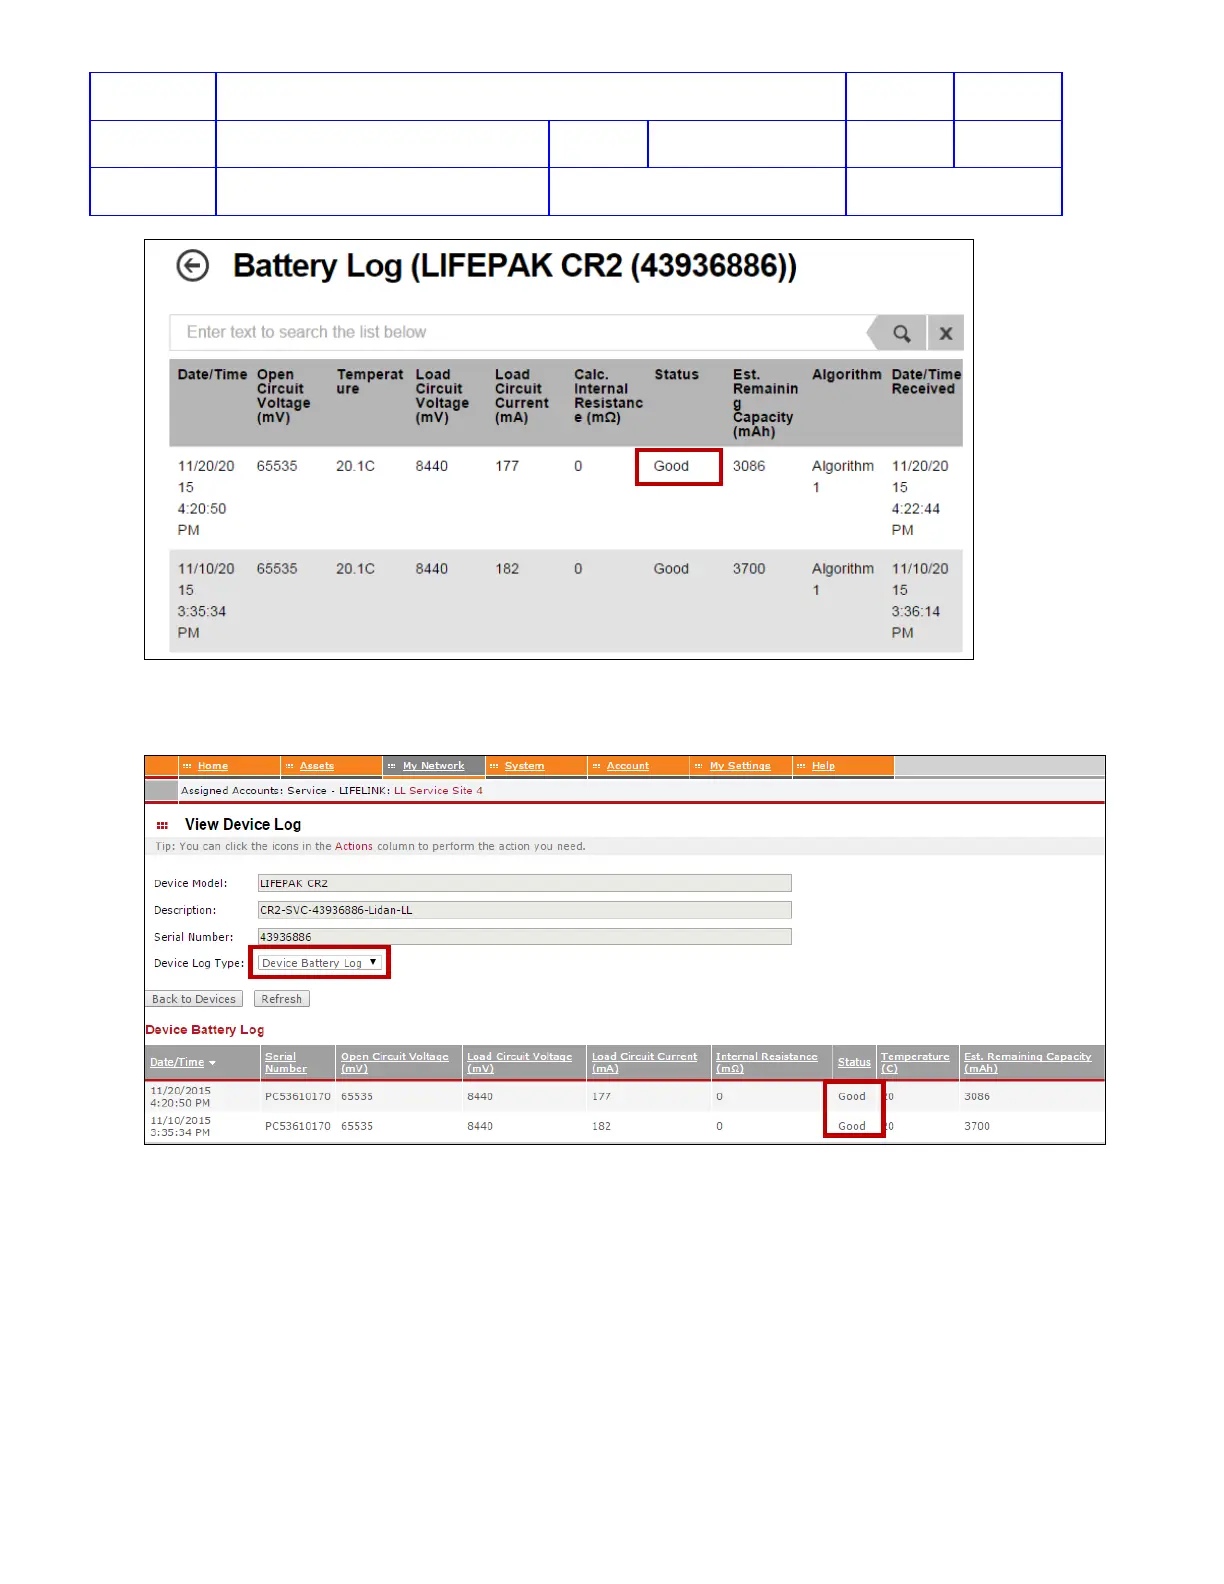Sort by Open Circuit Voltage (mV) link header
This screenshot has width=1224, height=1584.
(395, 1063)
